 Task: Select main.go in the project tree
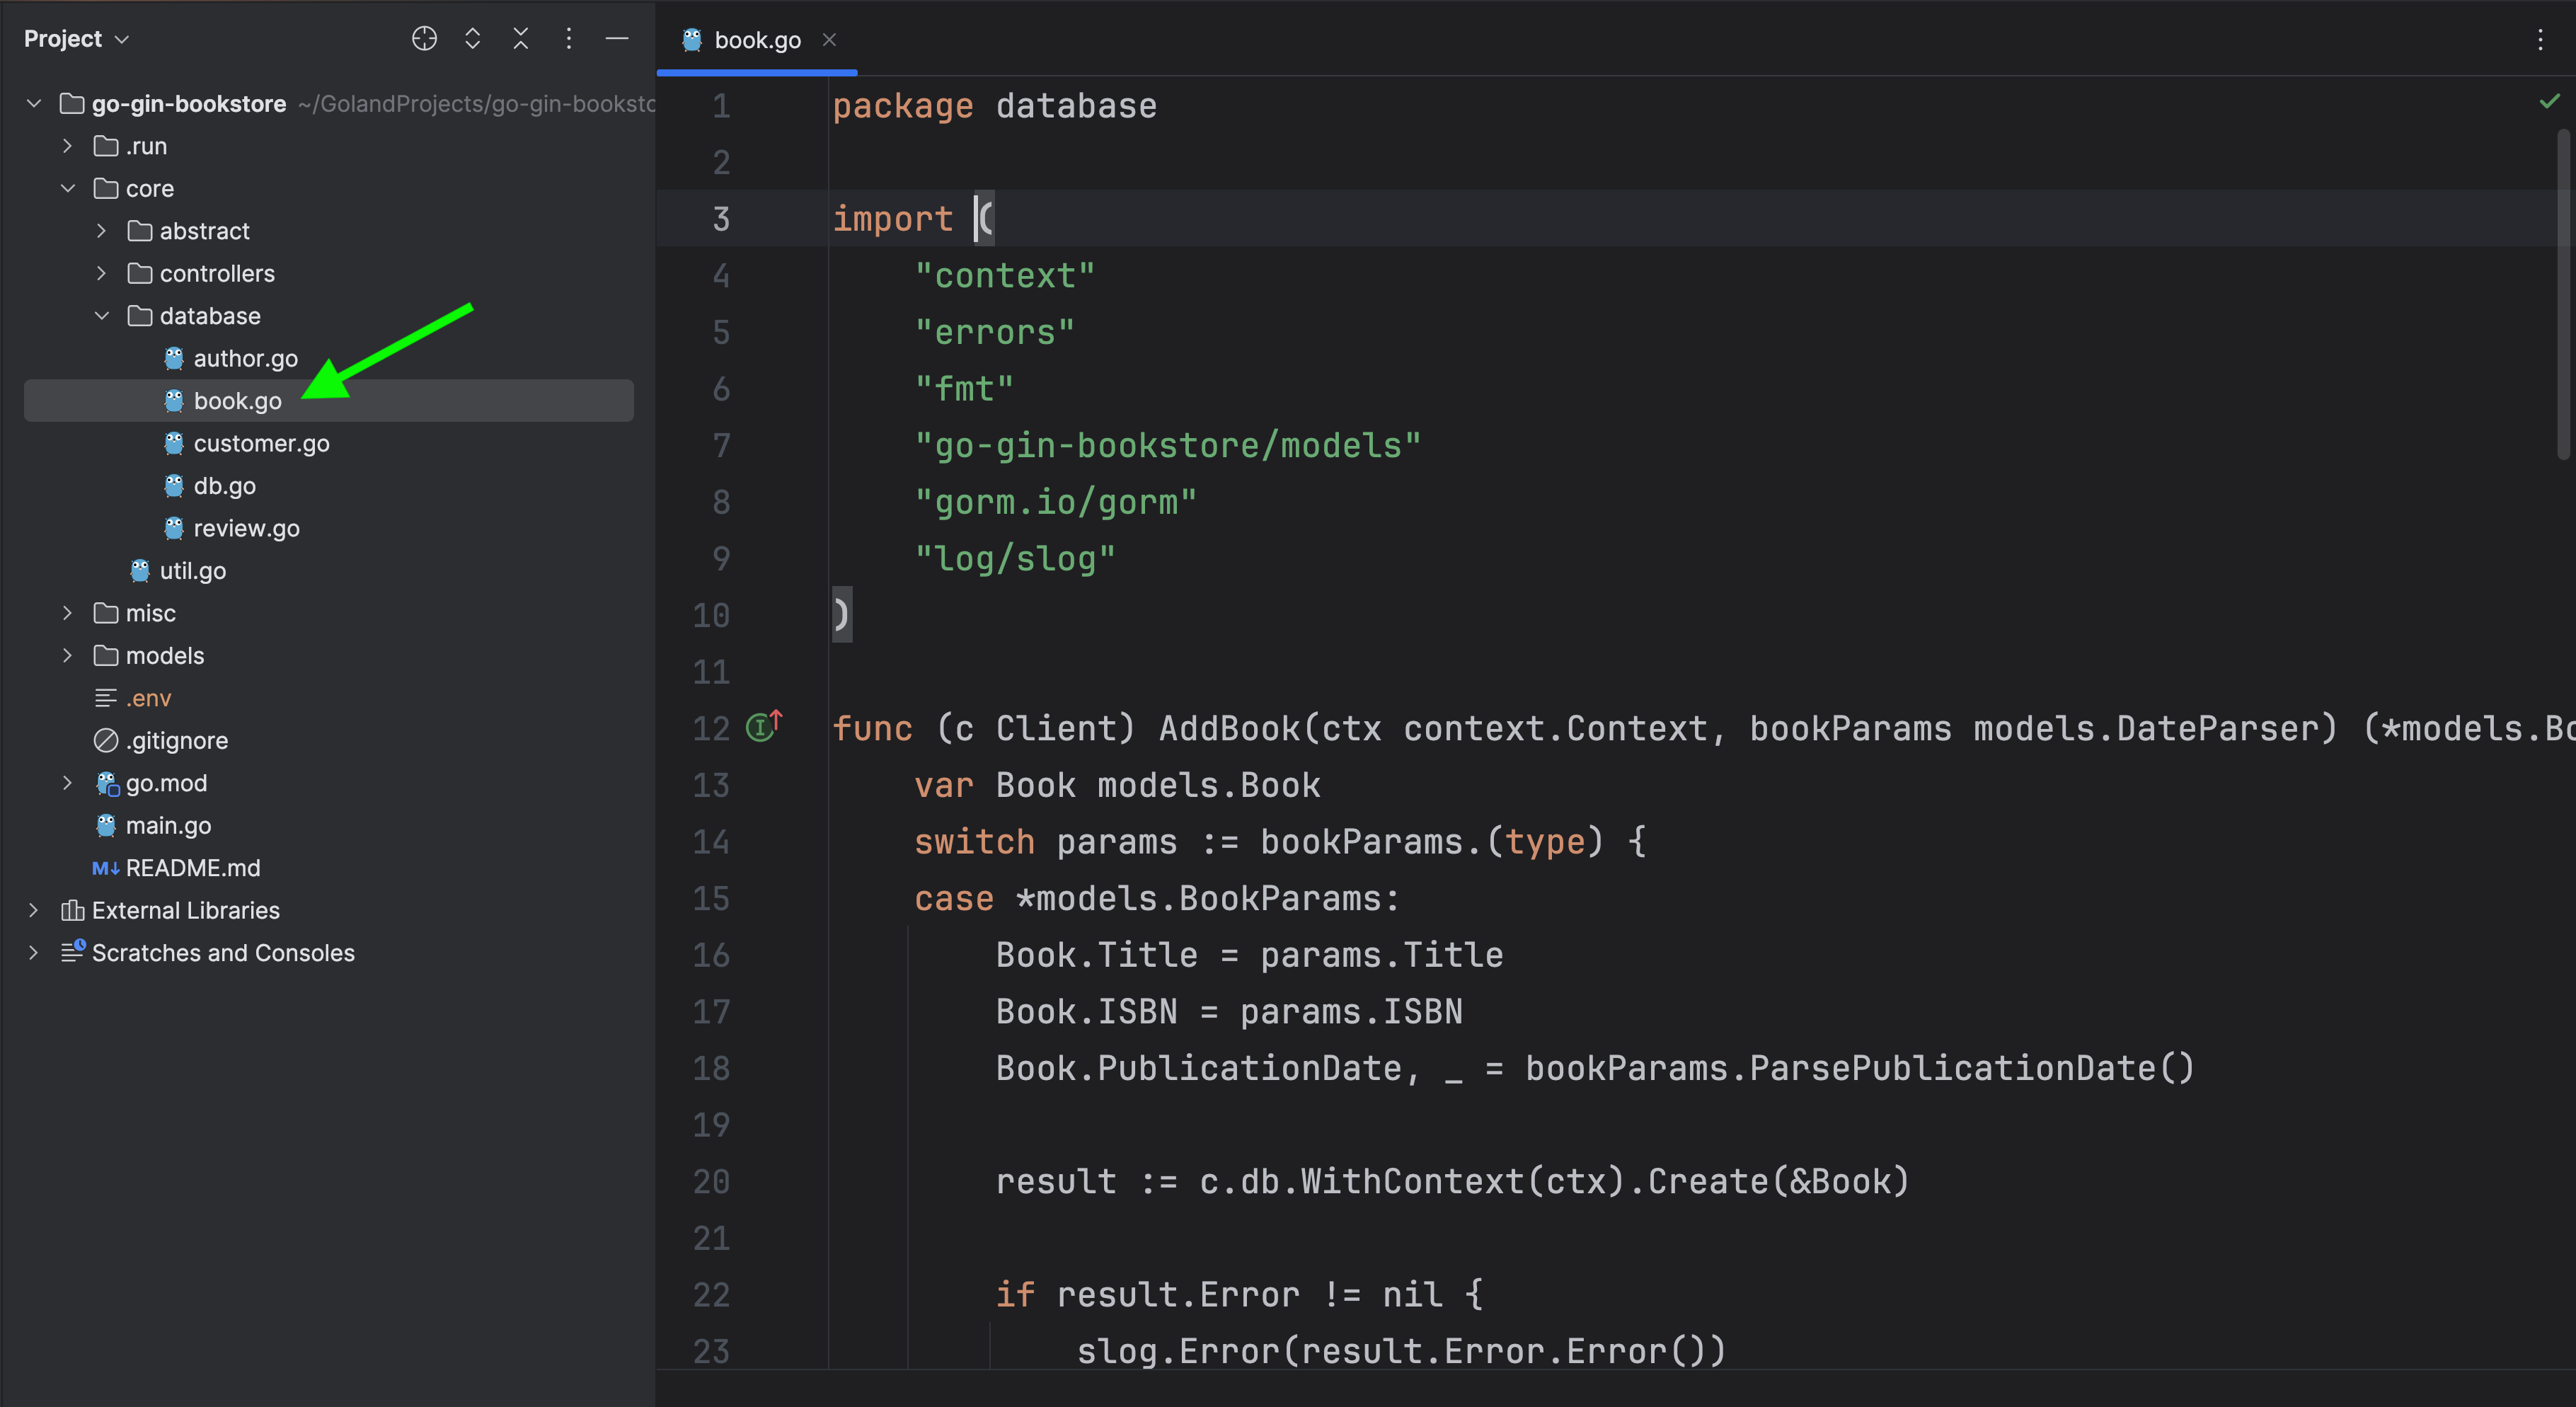click(x=168, y=826)
